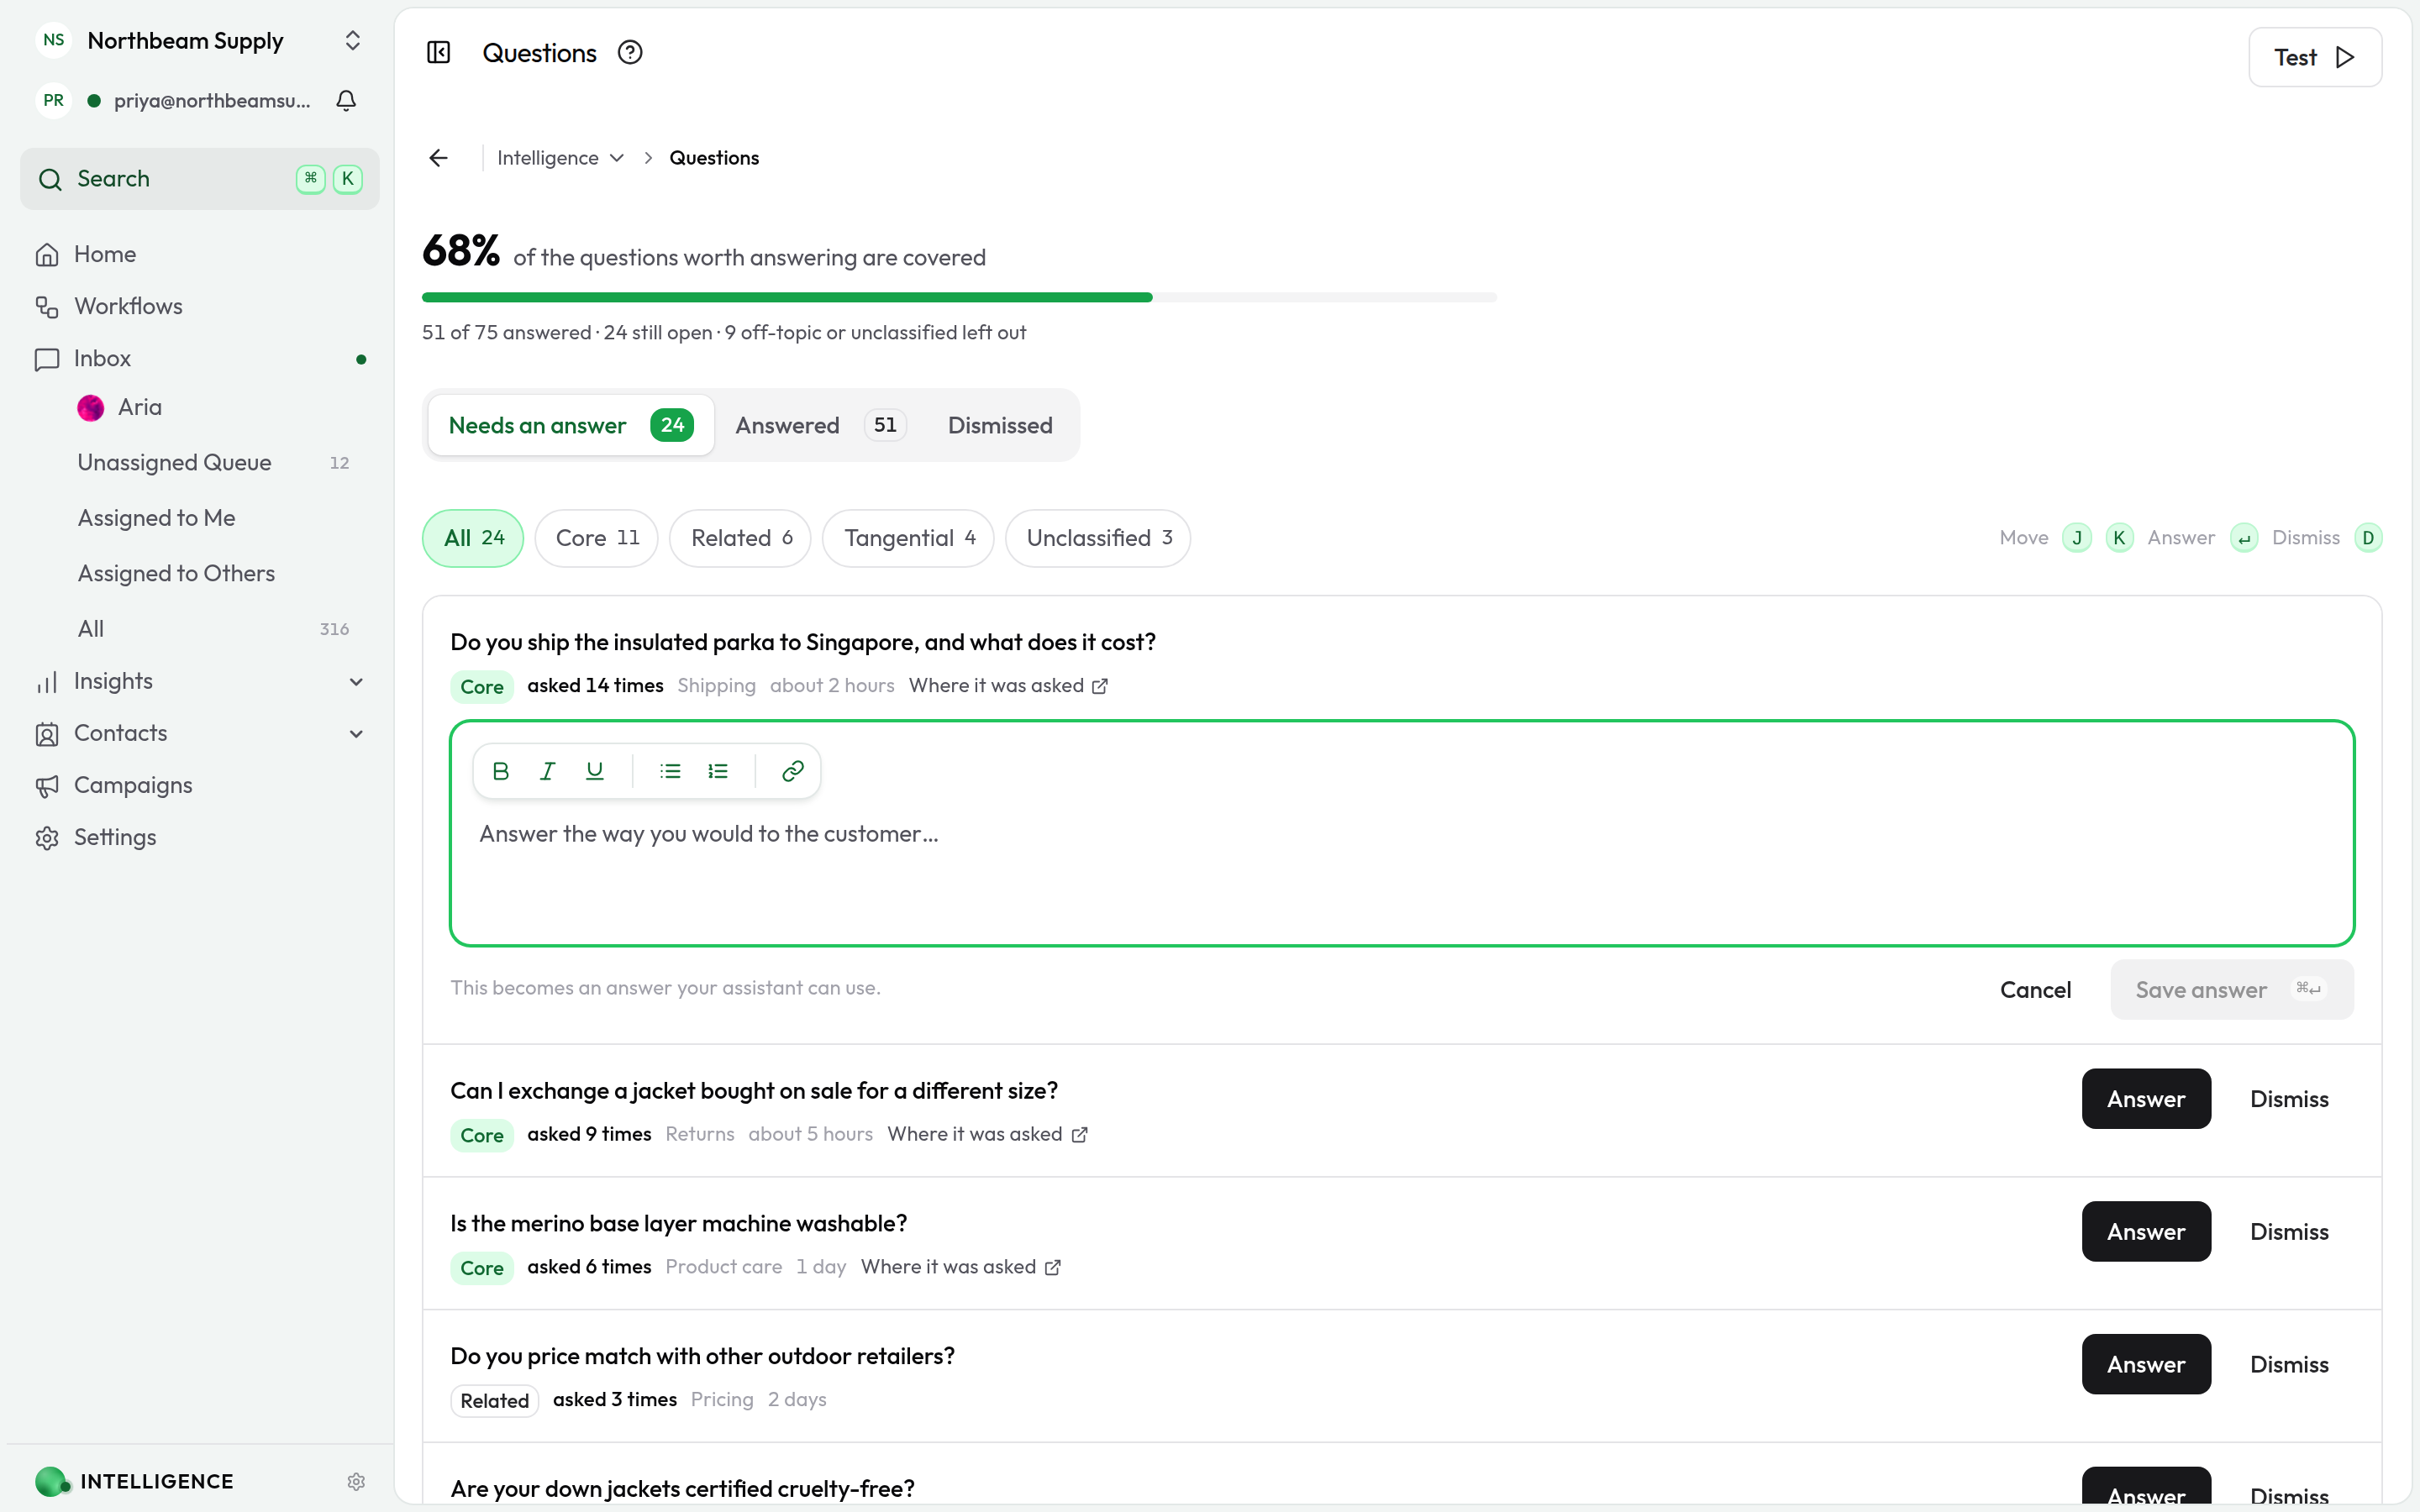Filter by Core questions
The height and width of the screenshot is (1512, 2420).
pyautogui.click(x=596, y=538)
